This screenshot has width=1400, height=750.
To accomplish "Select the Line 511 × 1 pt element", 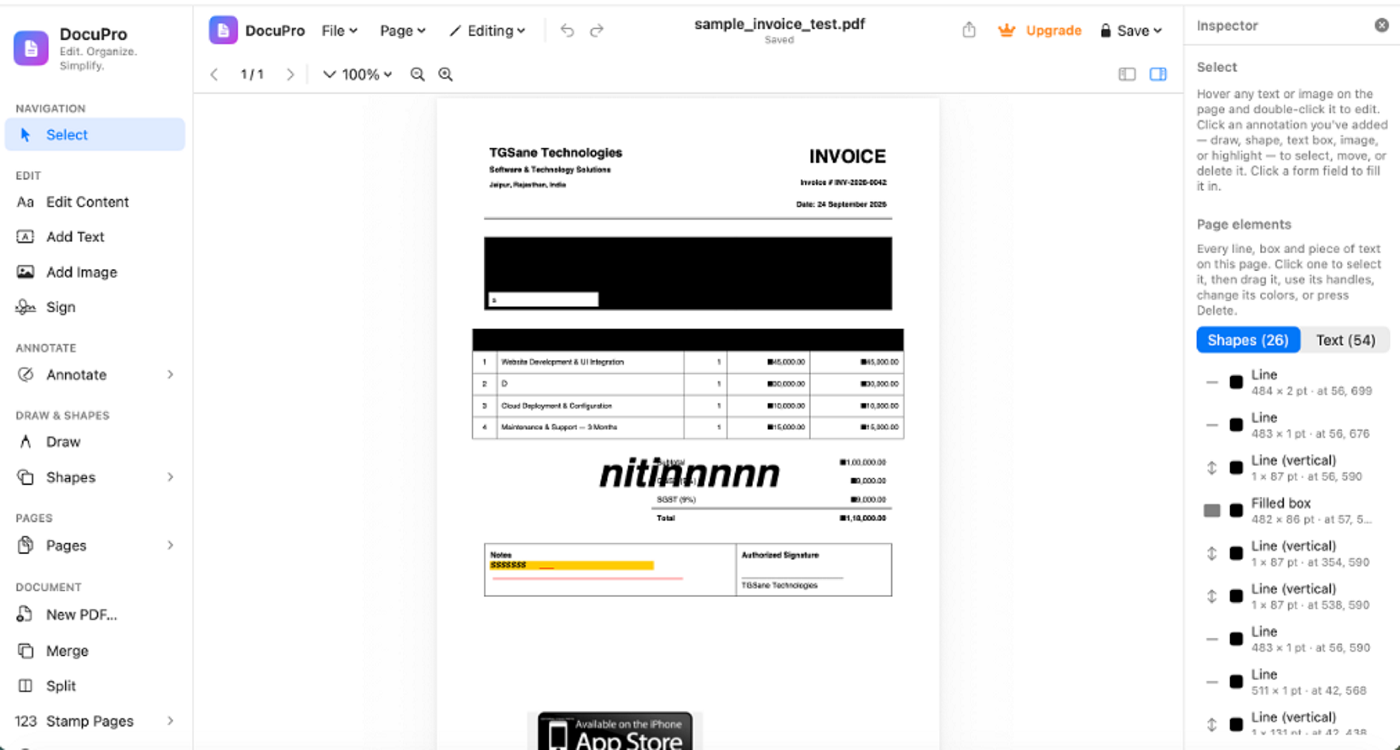I will tap(1293, 682).
